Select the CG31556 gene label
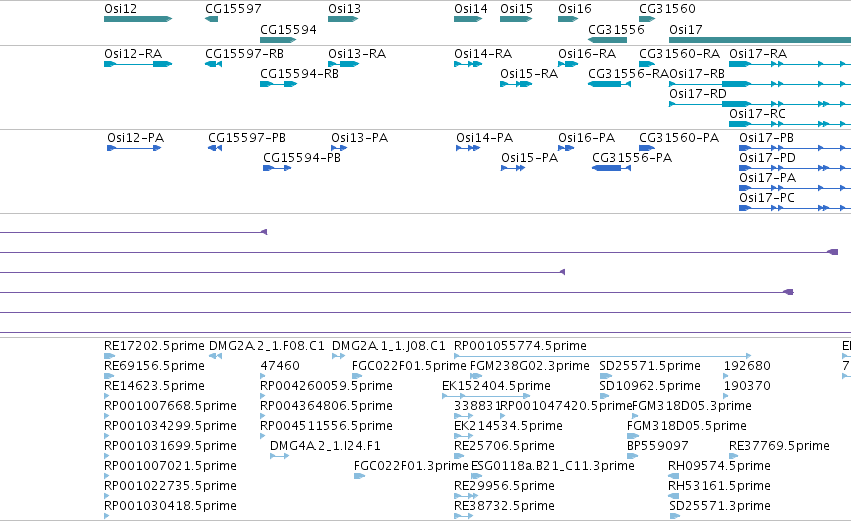The height and width of the screenshot is (521, 851). tap(616, 29)
